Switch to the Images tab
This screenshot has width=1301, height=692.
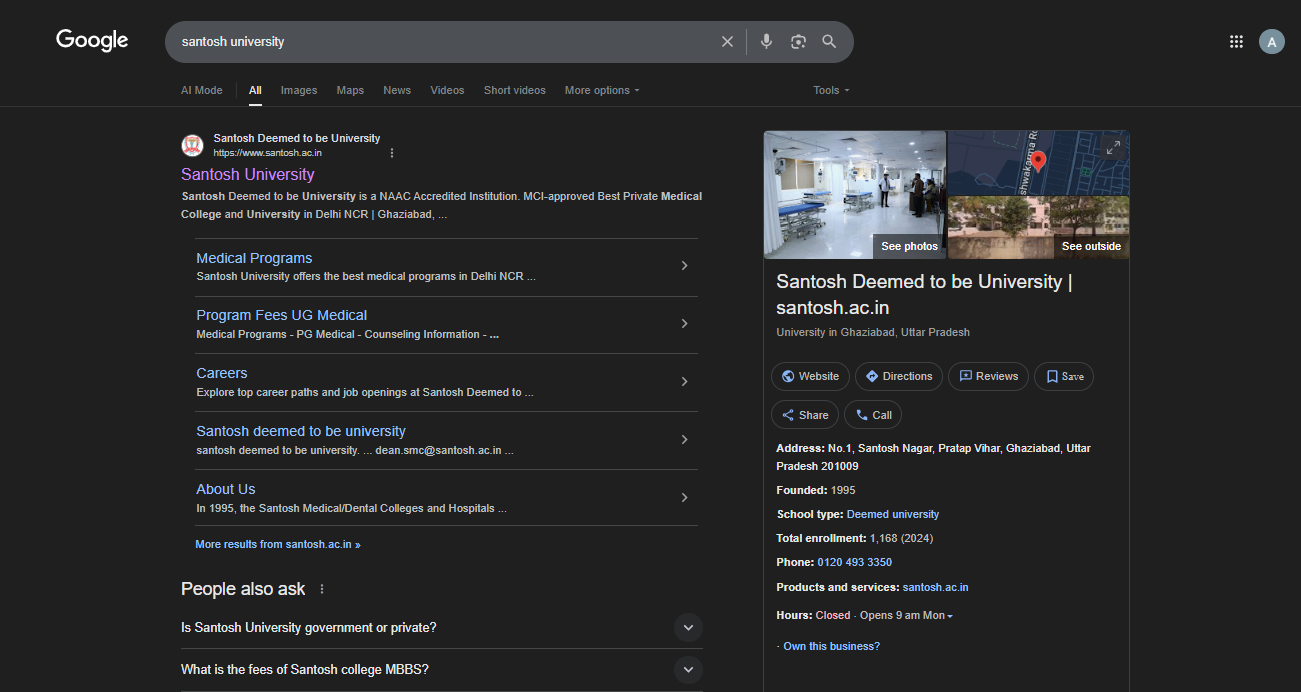tap(298, 90)
